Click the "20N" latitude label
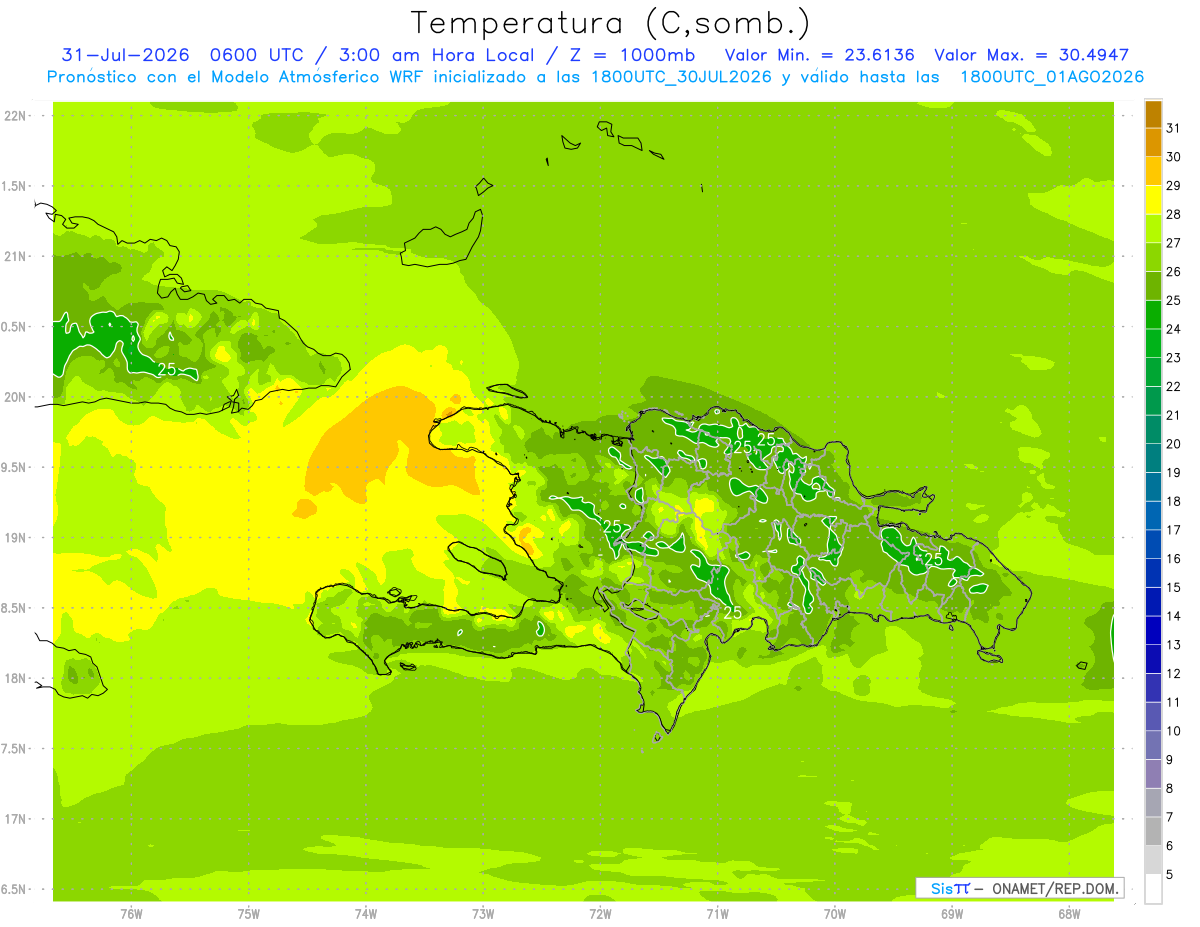 coord(15,397)
